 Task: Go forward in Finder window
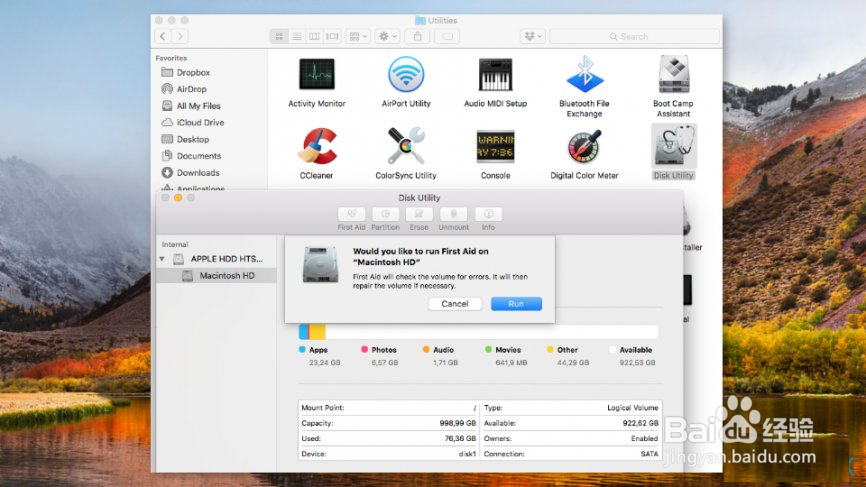(x=179, y=36)
